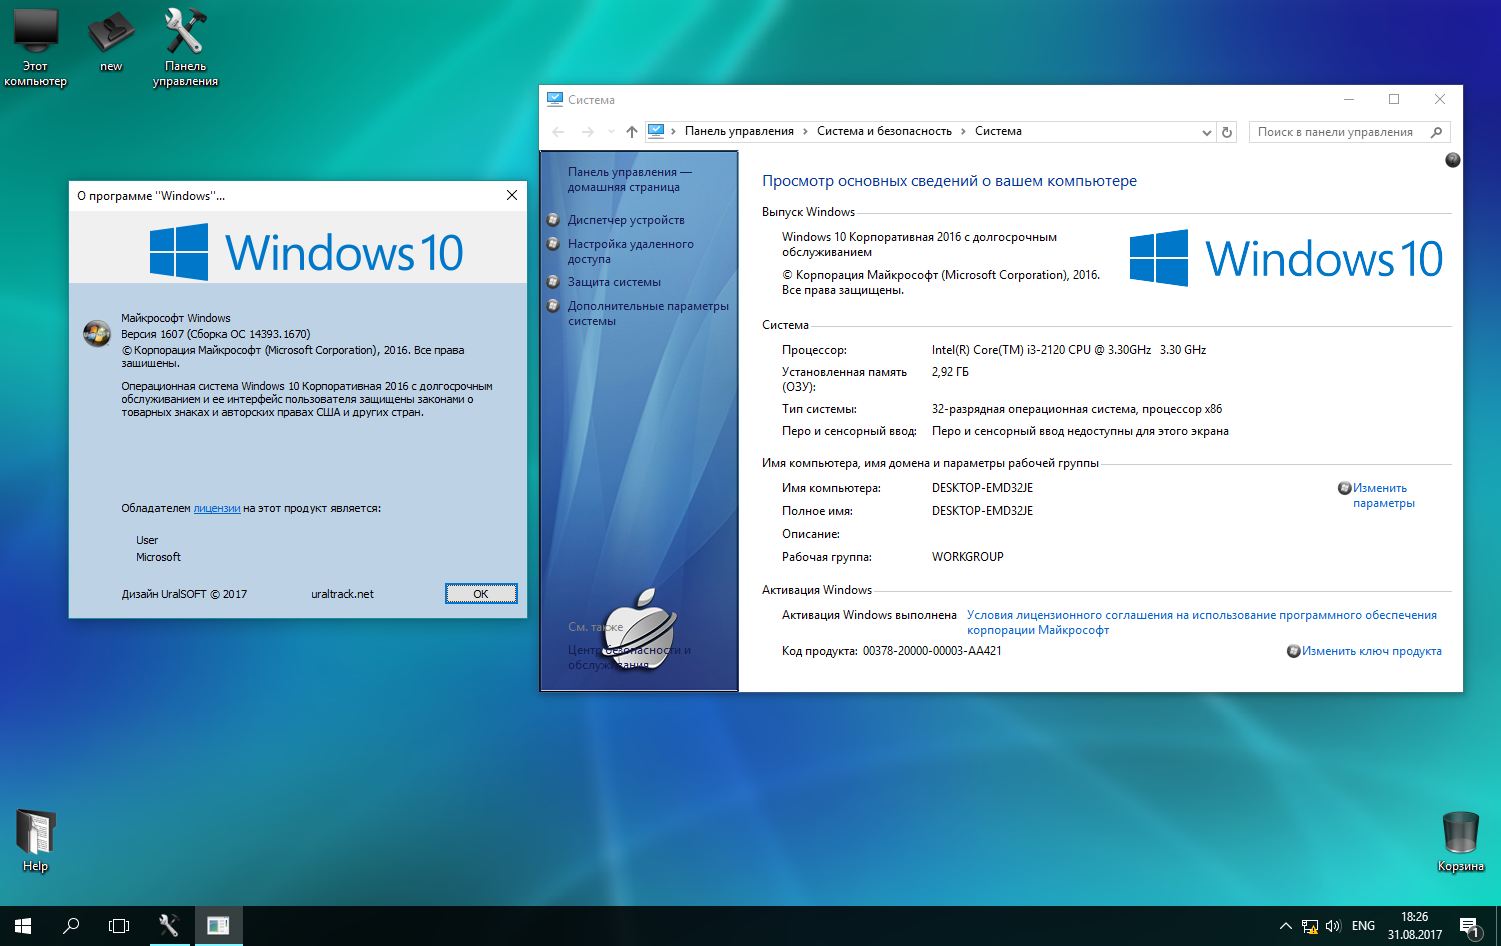This screenshot has height=946, width=1501.
Task: Open the Панель управления desktop icon
Action: pos(185,35)
